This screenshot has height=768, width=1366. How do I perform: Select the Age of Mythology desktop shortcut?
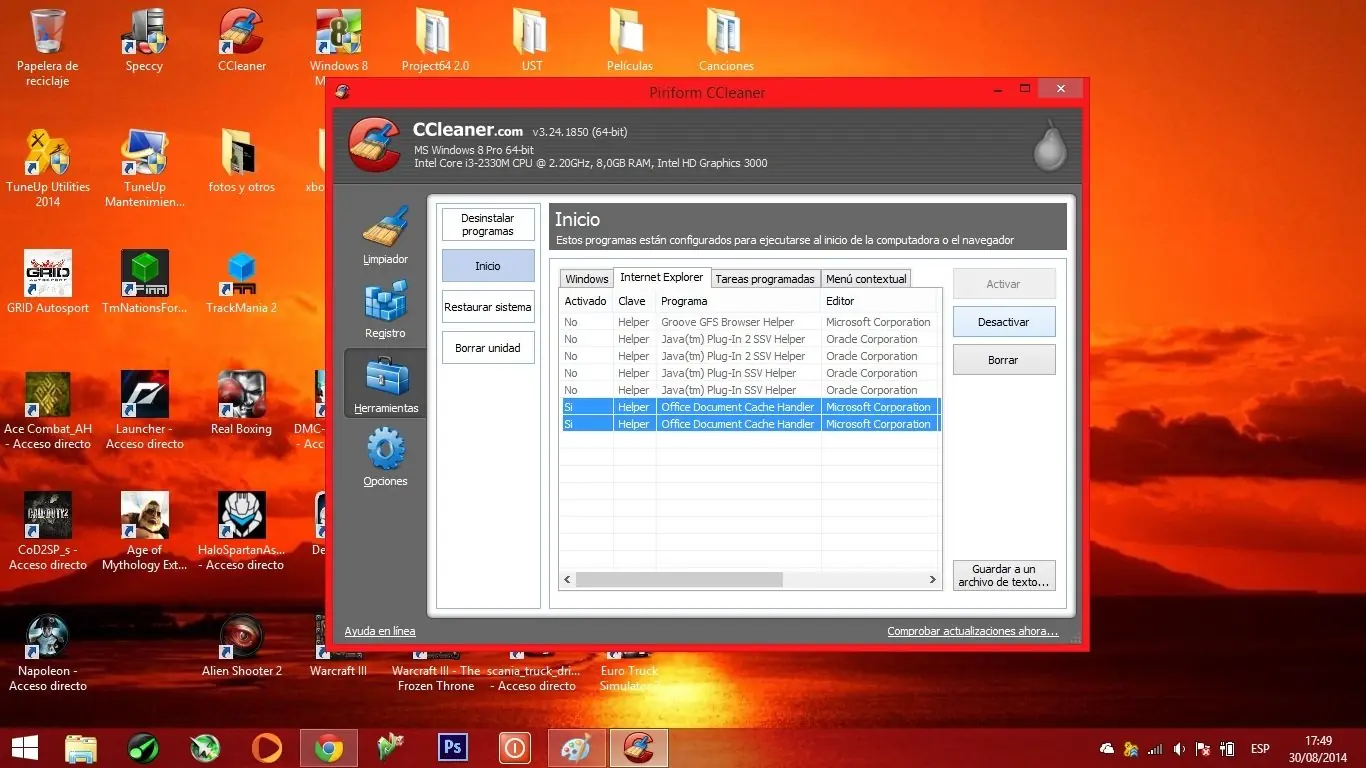click(145, 531)
